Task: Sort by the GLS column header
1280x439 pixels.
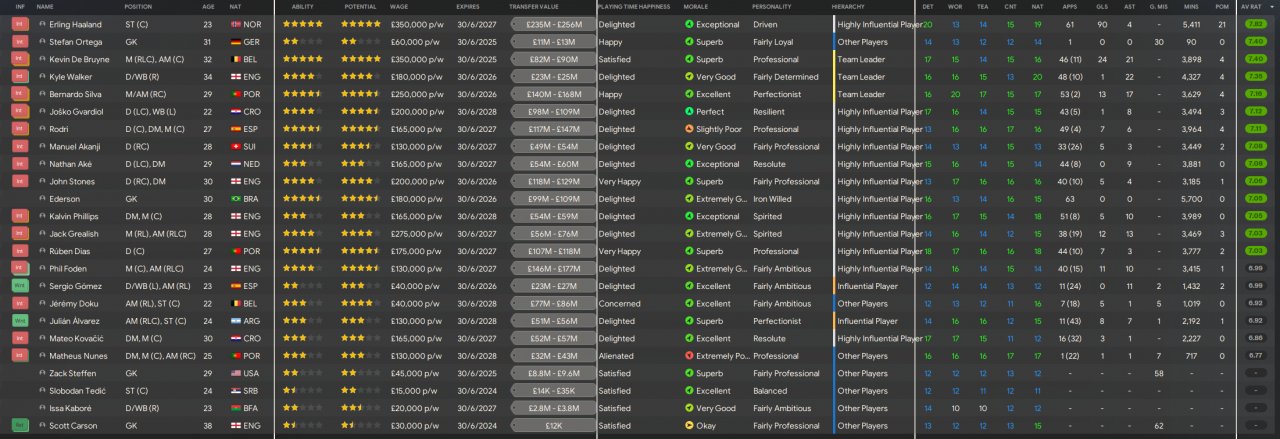Action: click(x=1102, y=7)
